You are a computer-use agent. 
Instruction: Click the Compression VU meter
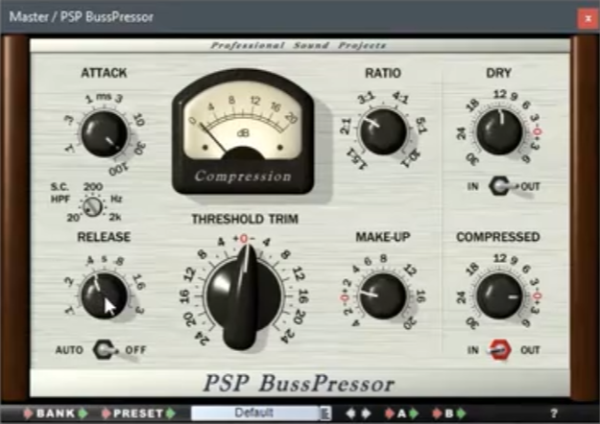tap(243, 132)
